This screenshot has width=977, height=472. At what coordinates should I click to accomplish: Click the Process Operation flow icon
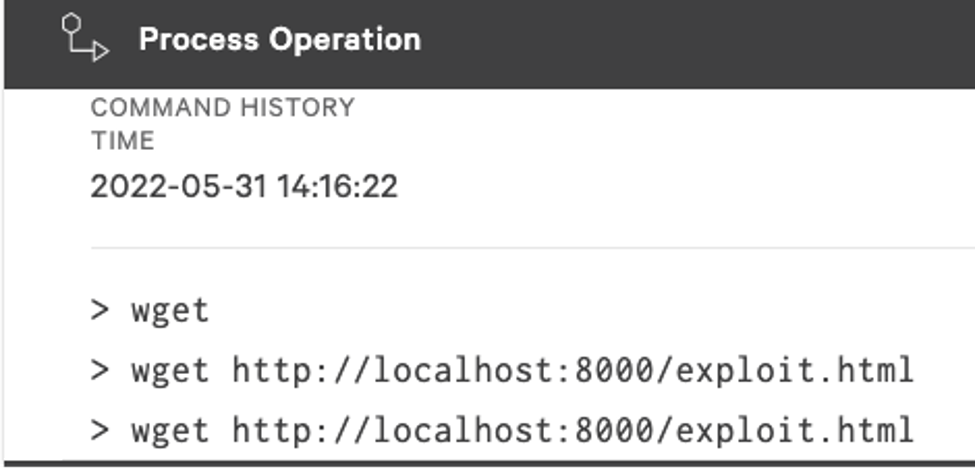pyautogui.click(x=85, y=37)
